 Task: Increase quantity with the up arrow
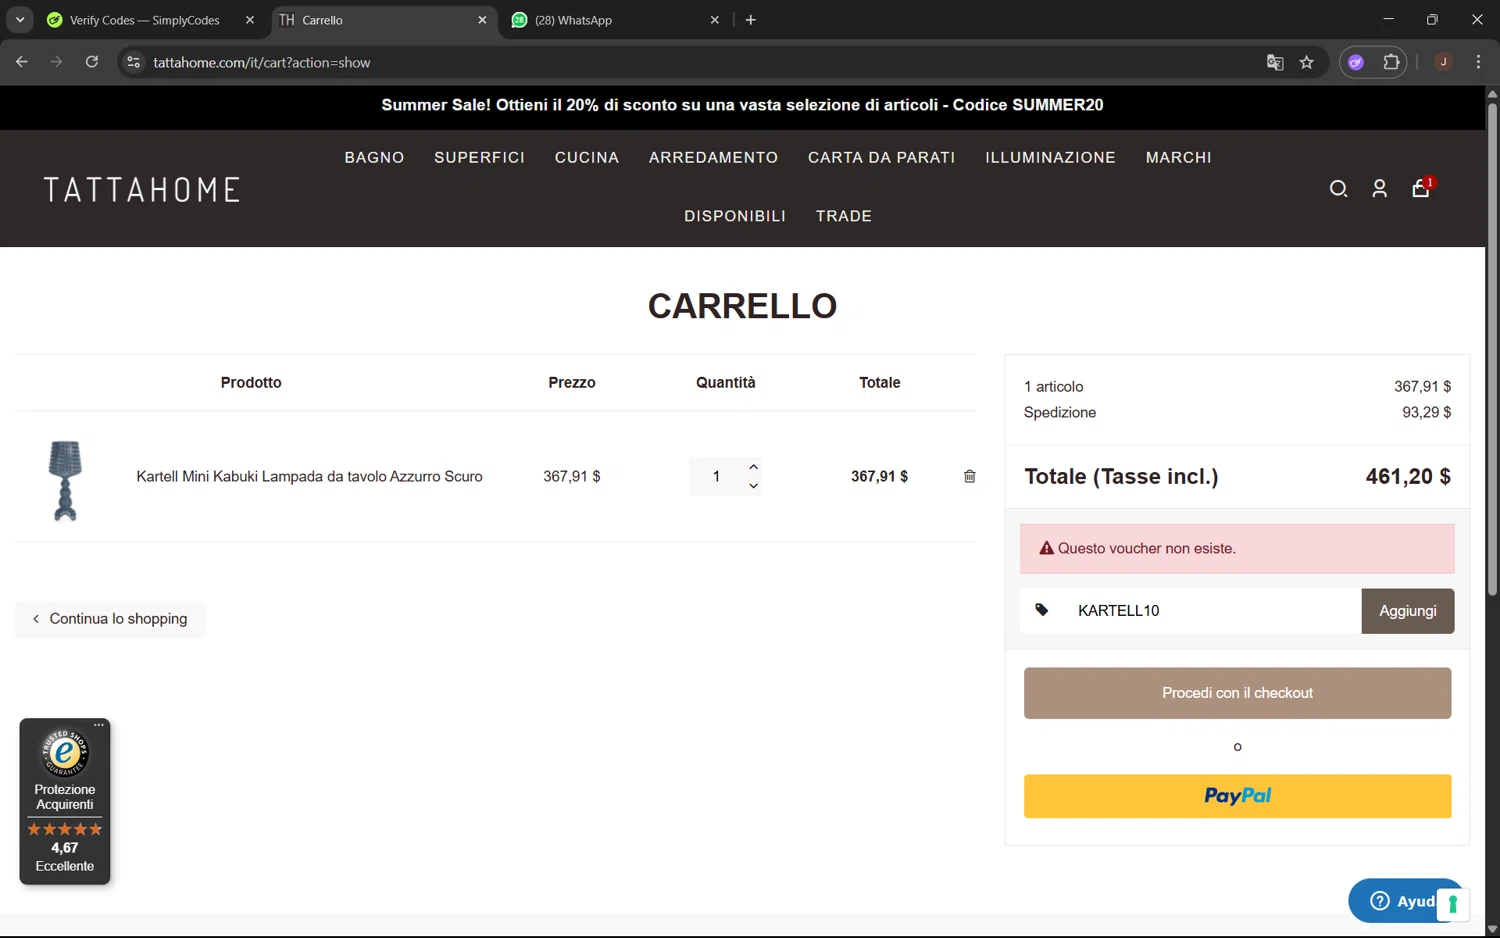point(754,467)
